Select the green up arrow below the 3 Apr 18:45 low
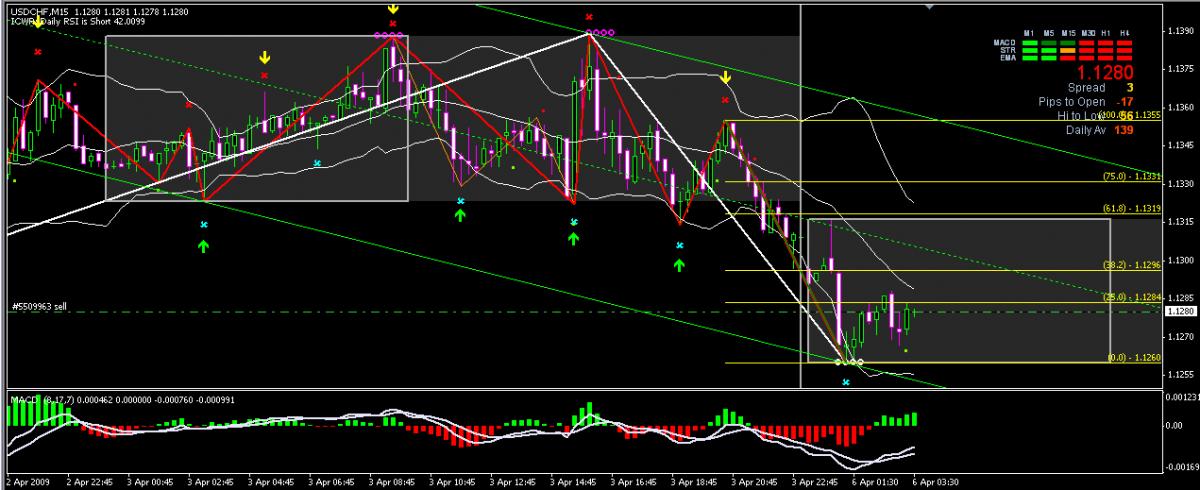Viewport: 1200px width, 490px height. point(679,264)
